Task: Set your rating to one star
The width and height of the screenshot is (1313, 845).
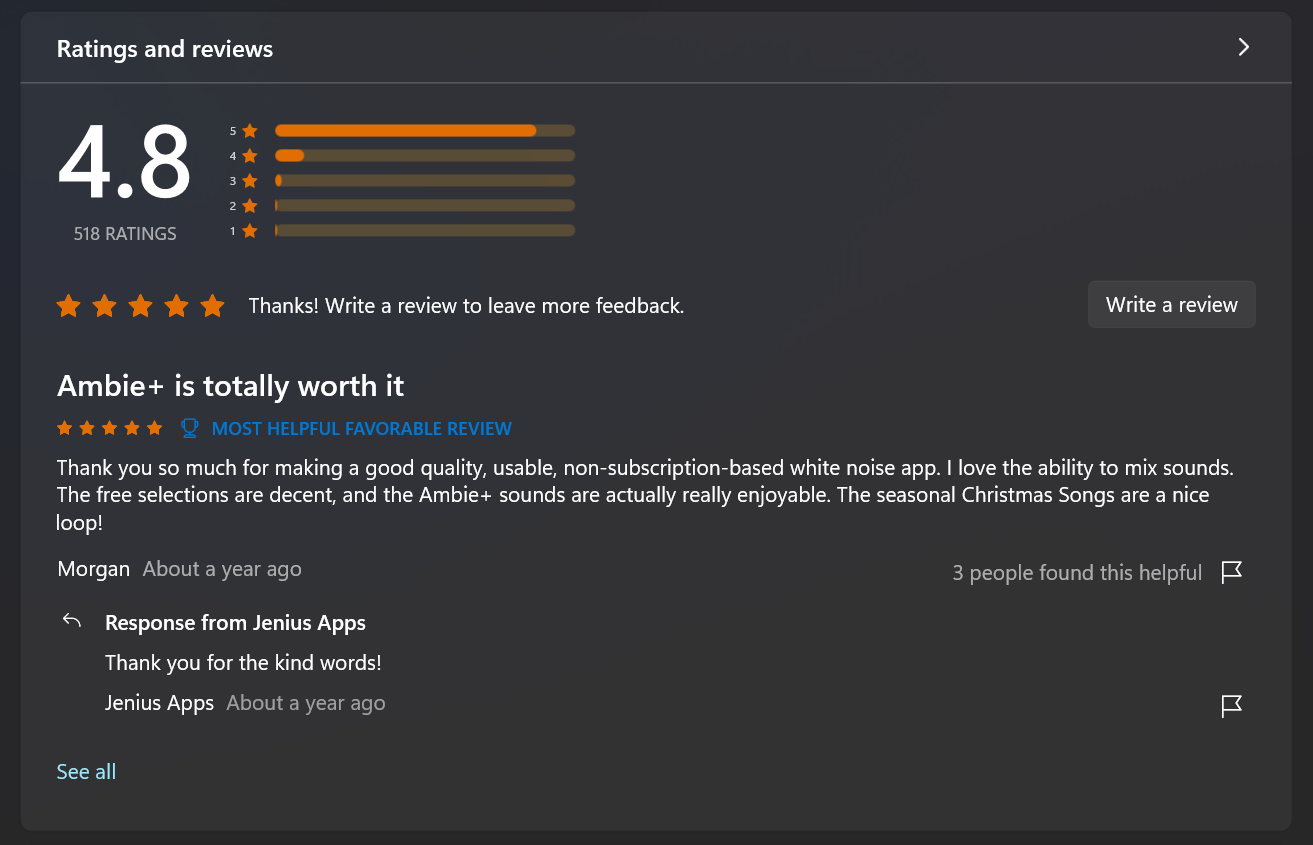Action: tap(68, 306)
